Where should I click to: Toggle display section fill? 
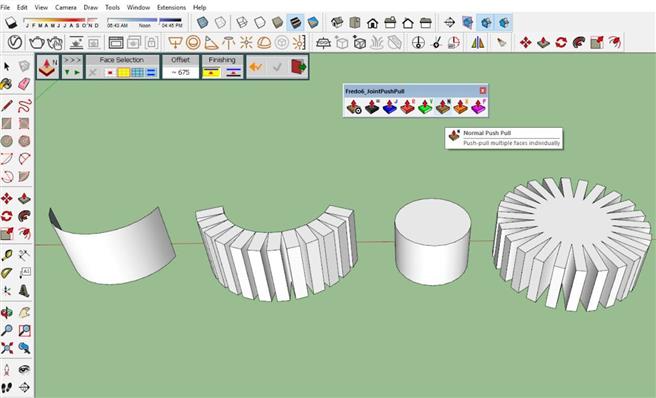coord(504,22)
